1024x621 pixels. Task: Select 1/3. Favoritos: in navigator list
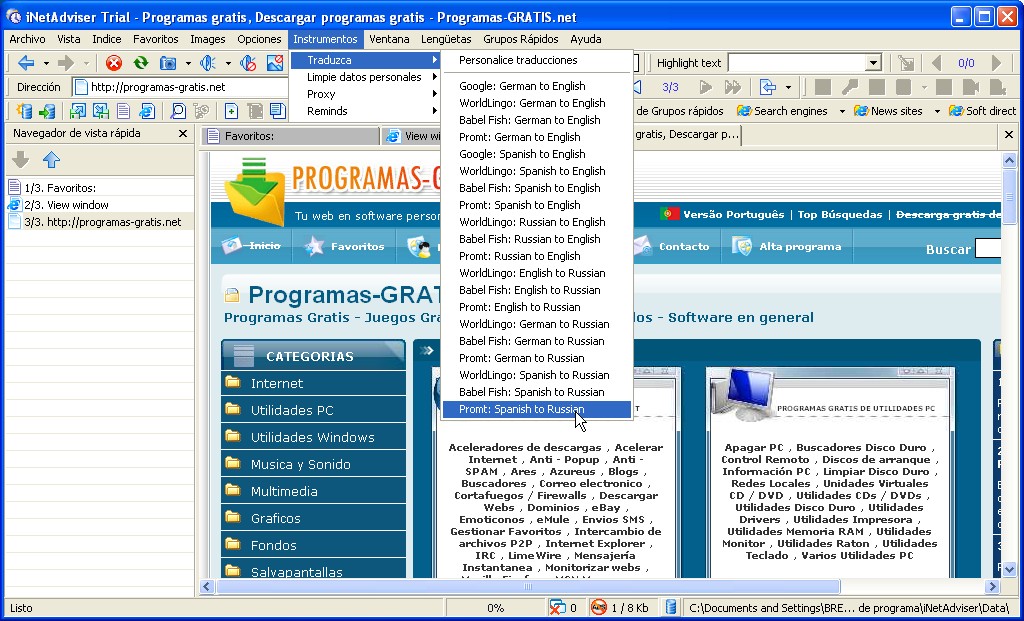pos(100,188)
